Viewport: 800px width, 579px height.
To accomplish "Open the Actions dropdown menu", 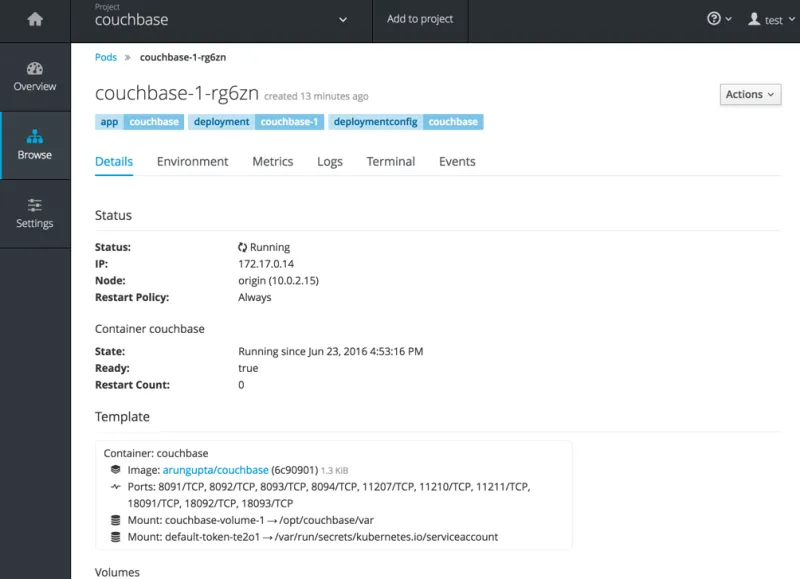I will click(x=750, y=94).
